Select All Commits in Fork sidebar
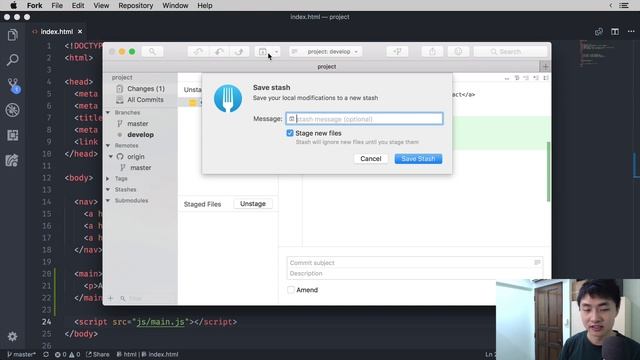Image resolution: width=640 pixels, height=360 pixels. pos(140,100)
